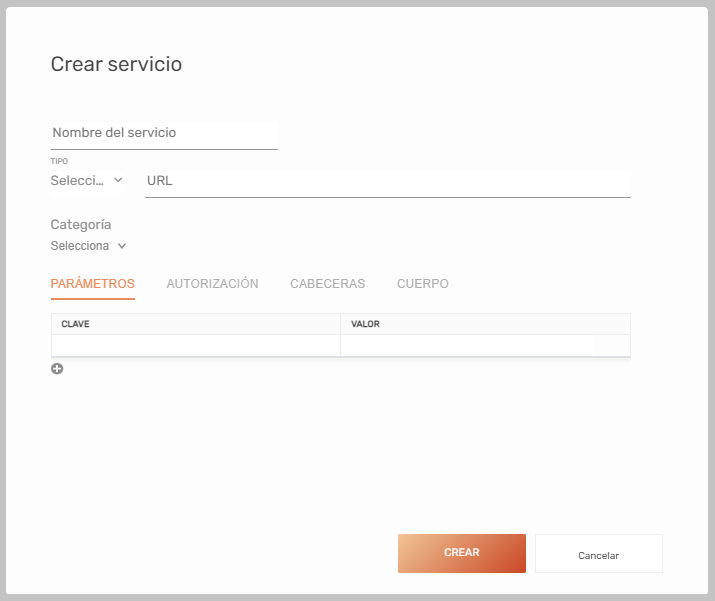Switch to the Parámetros tab
Viewport: 715px width, 601px height.
point(93,284)
